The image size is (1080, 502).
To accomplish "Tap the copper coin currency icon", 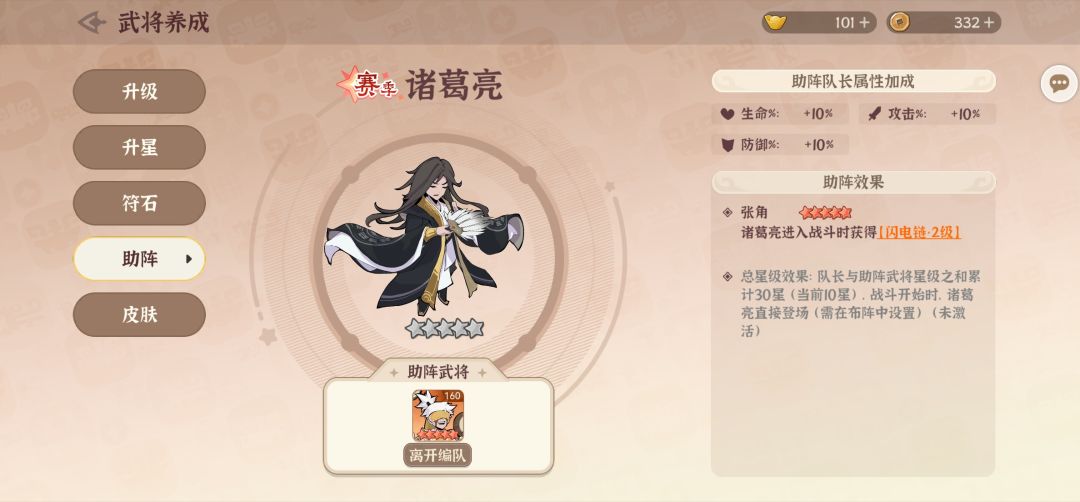I will click(x=899, y=22).
